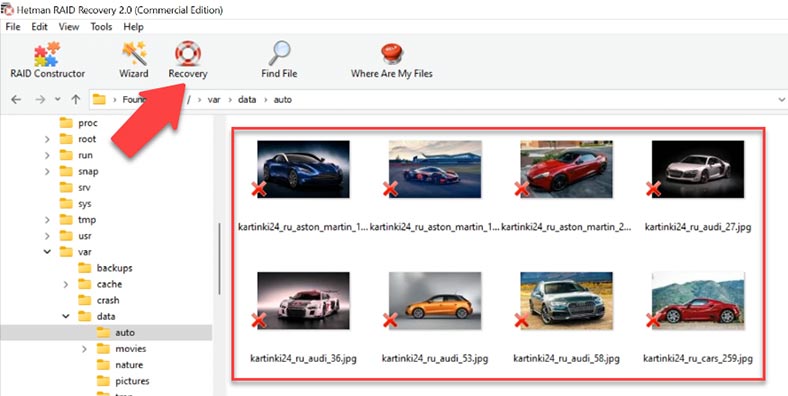Click file name kartinki24_ru_cars_259.jpg

[x=698, y=359]
